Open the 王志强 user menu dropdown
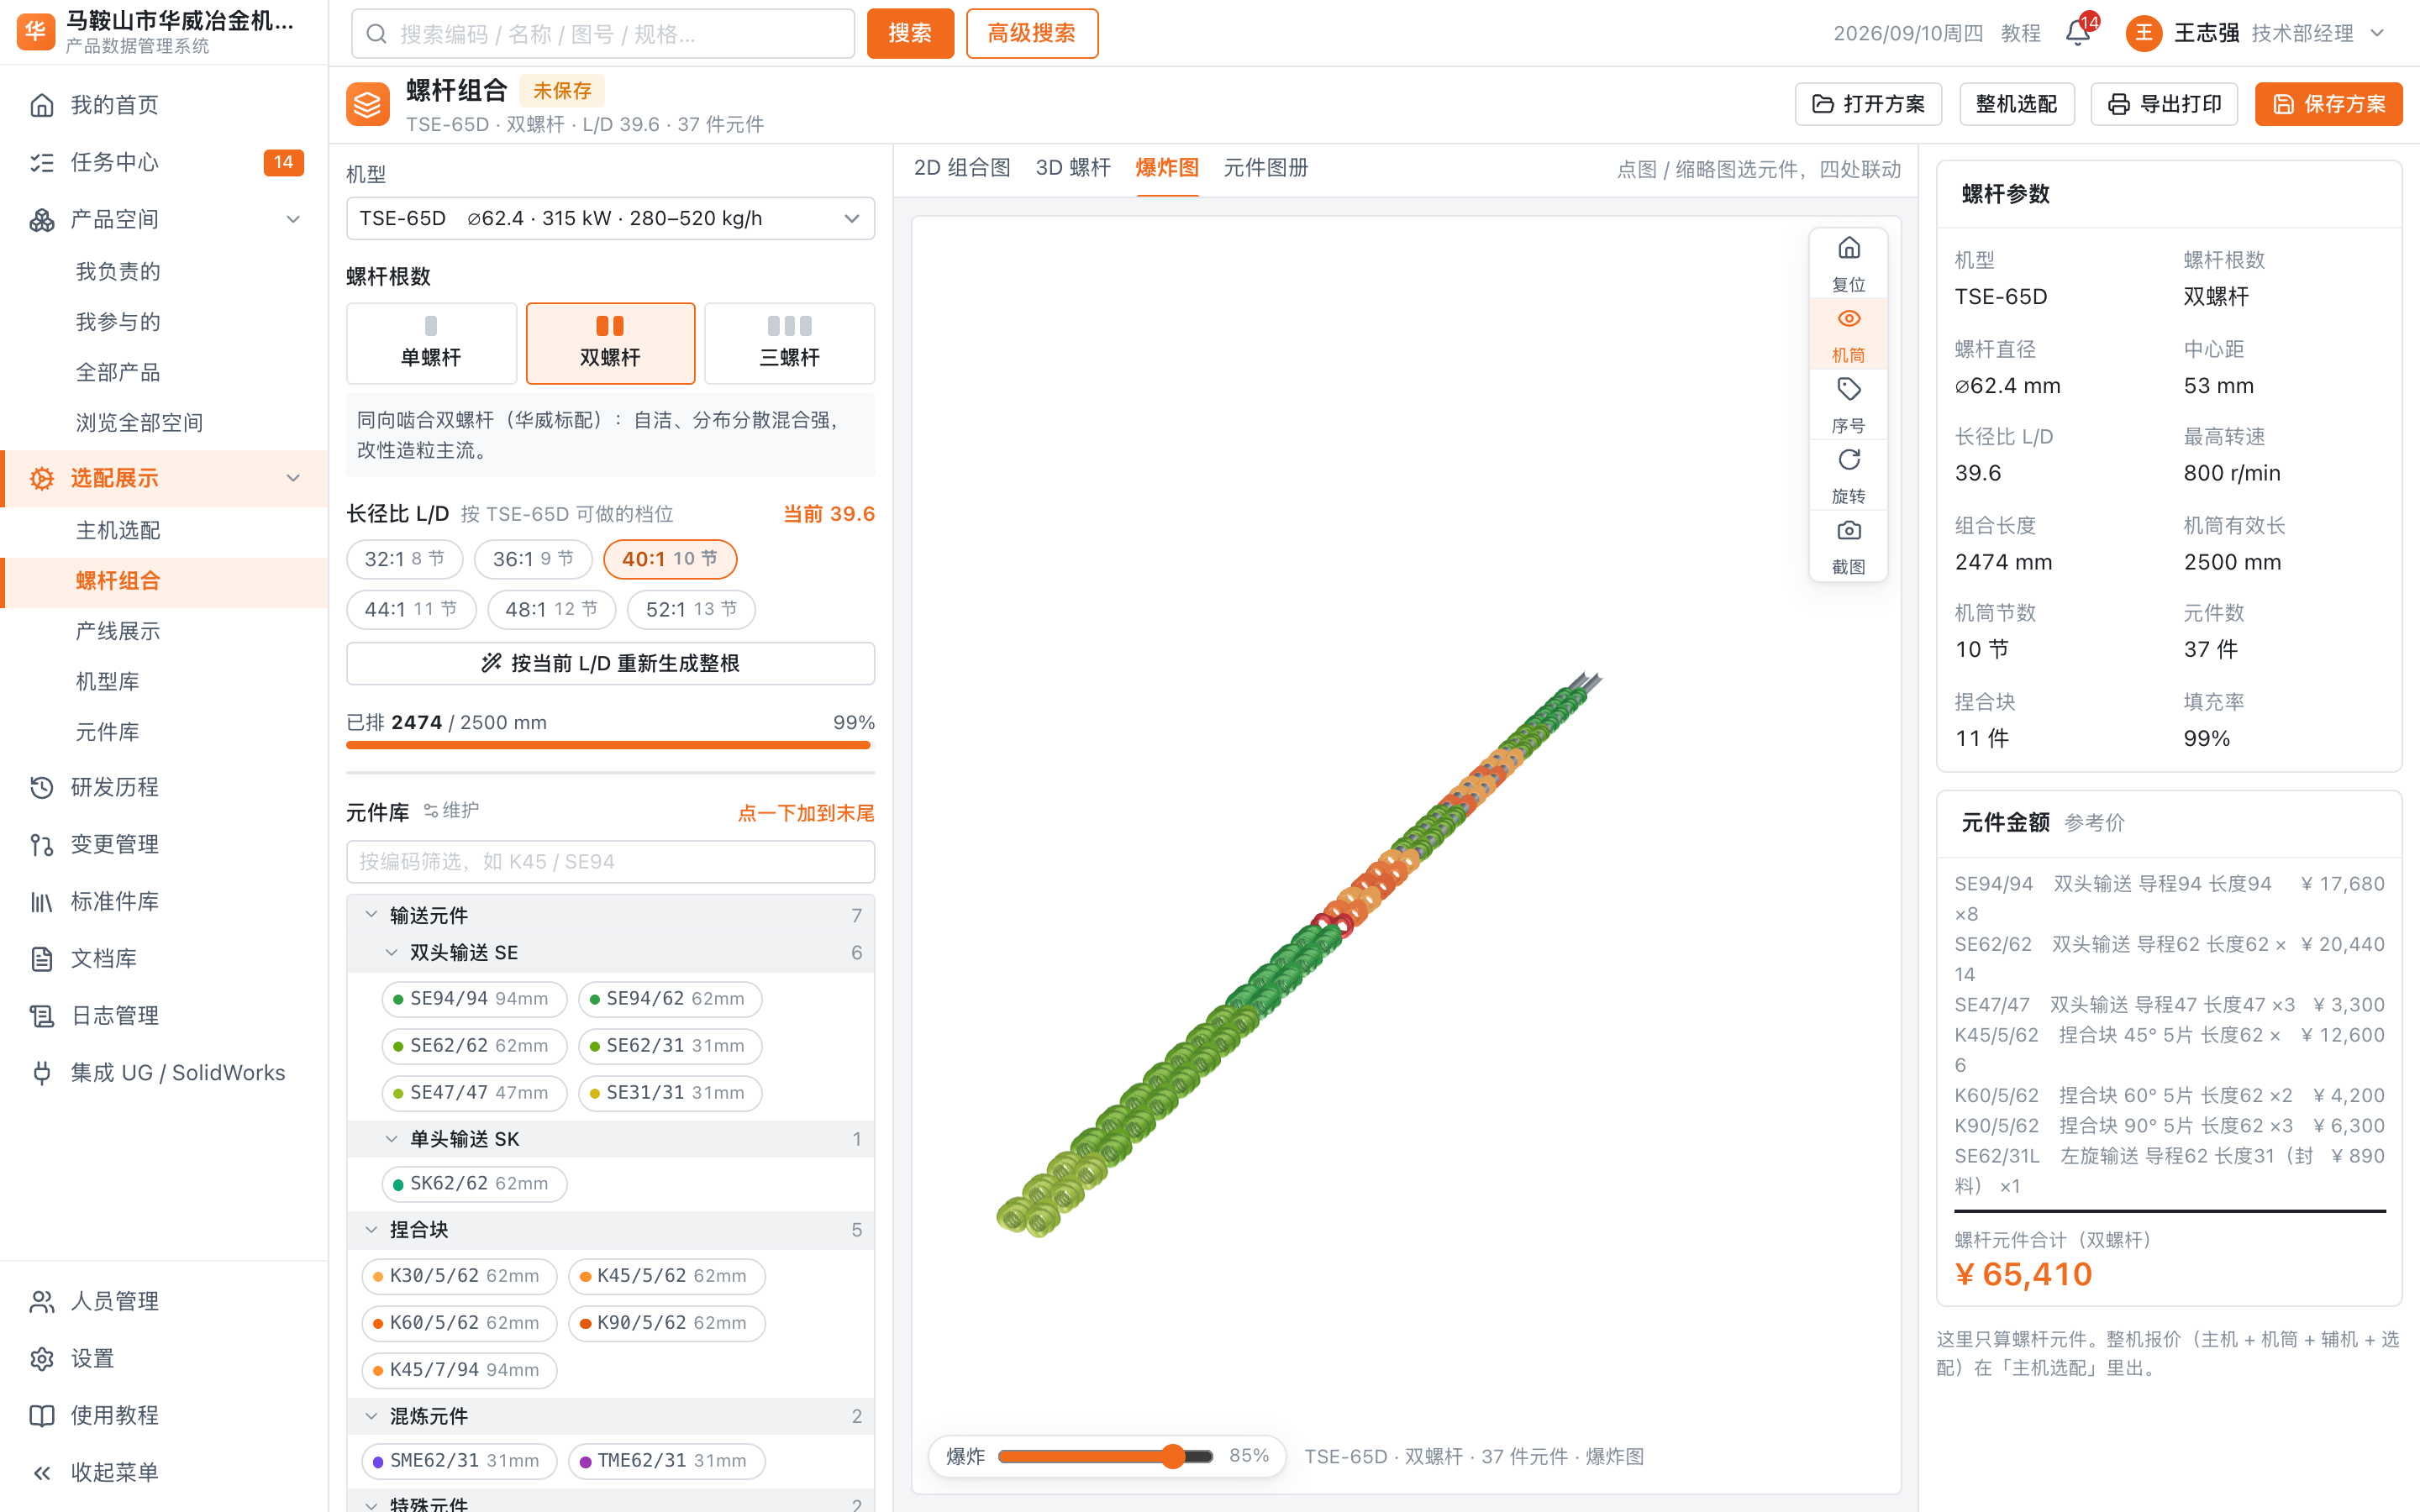Image resolution: width=2420 pixels, height=1512 pixels. (2256, 33)
